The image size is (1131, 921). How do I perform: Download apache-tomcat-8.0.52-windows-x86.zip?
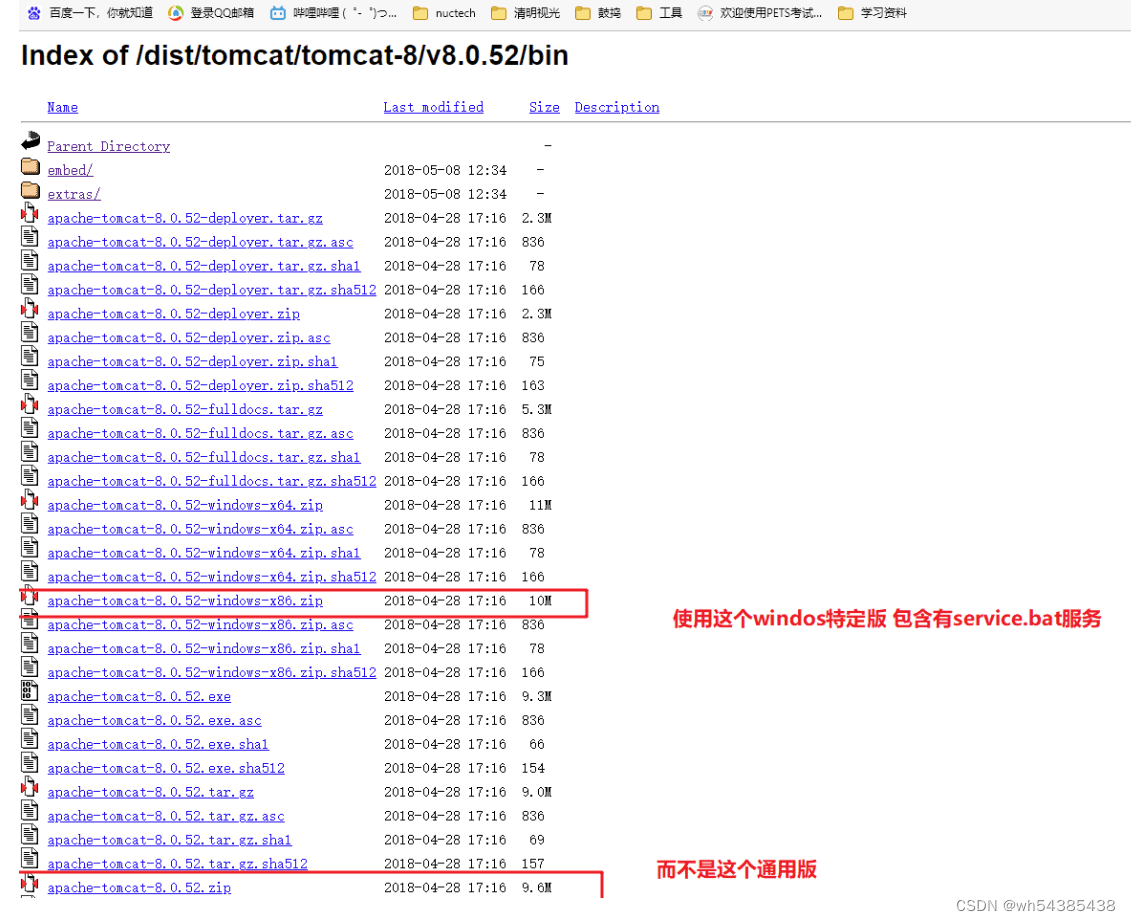click(185, 601)
